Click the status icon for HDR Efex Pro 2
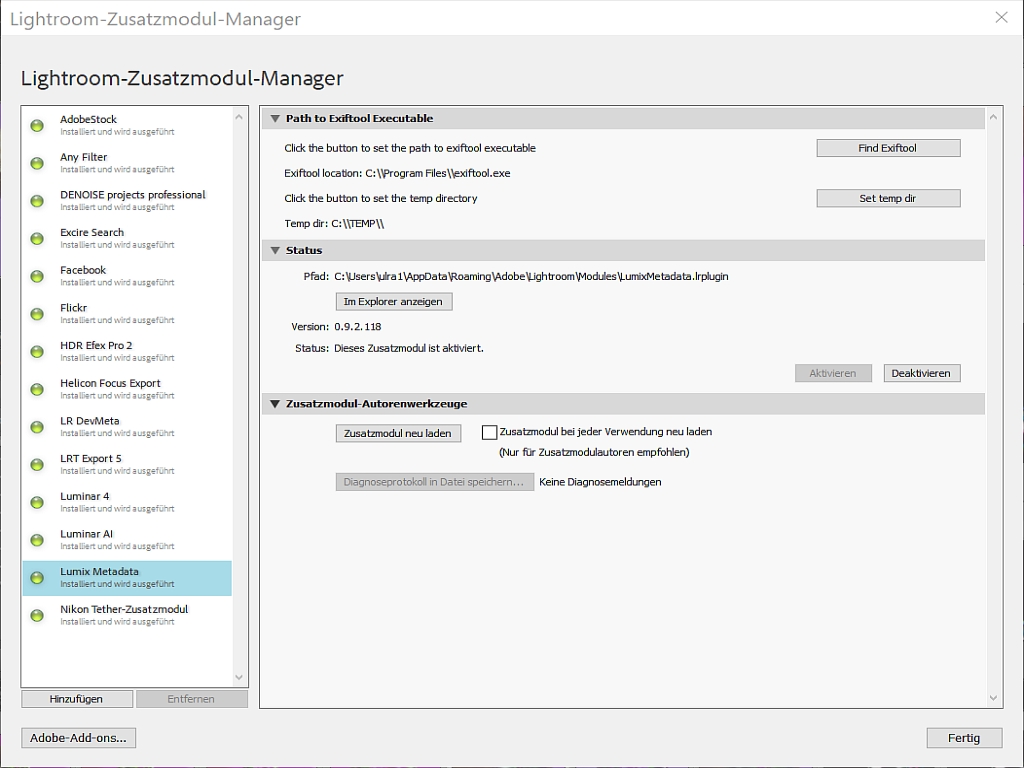This screenshot has height=768, width=1024. (x=36, y=351)
